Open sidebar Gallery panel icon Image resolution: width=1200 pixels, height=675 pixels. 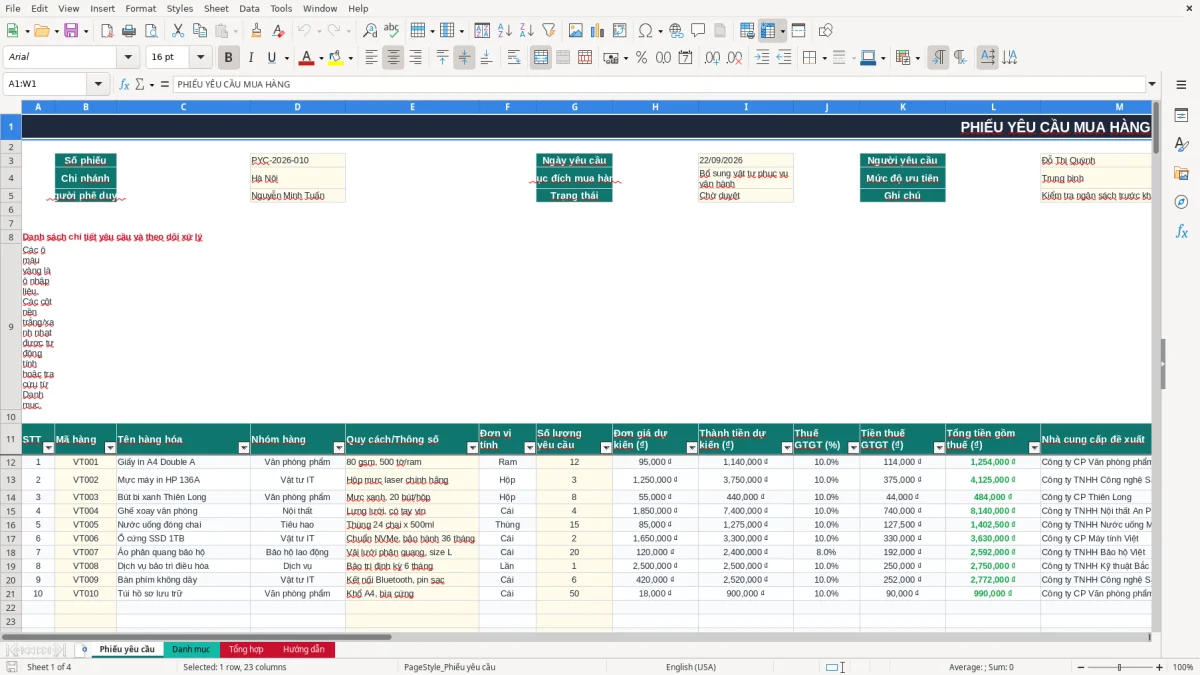(x=1181, y=174)
